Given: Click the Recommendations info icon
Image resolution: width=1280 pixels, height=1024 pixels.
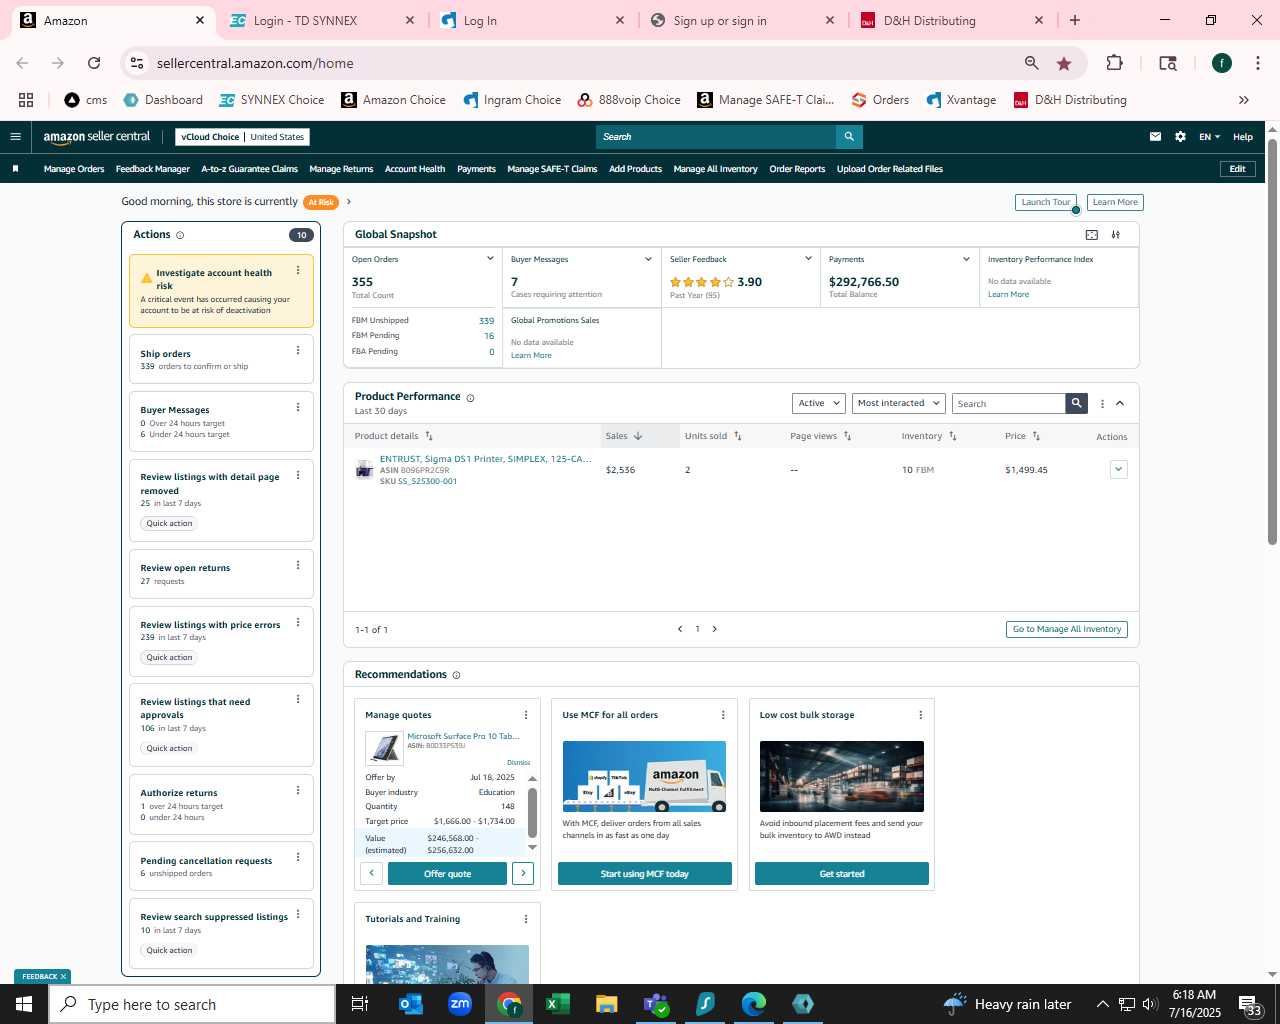Looking at the screenshot, I should point(456,675).
